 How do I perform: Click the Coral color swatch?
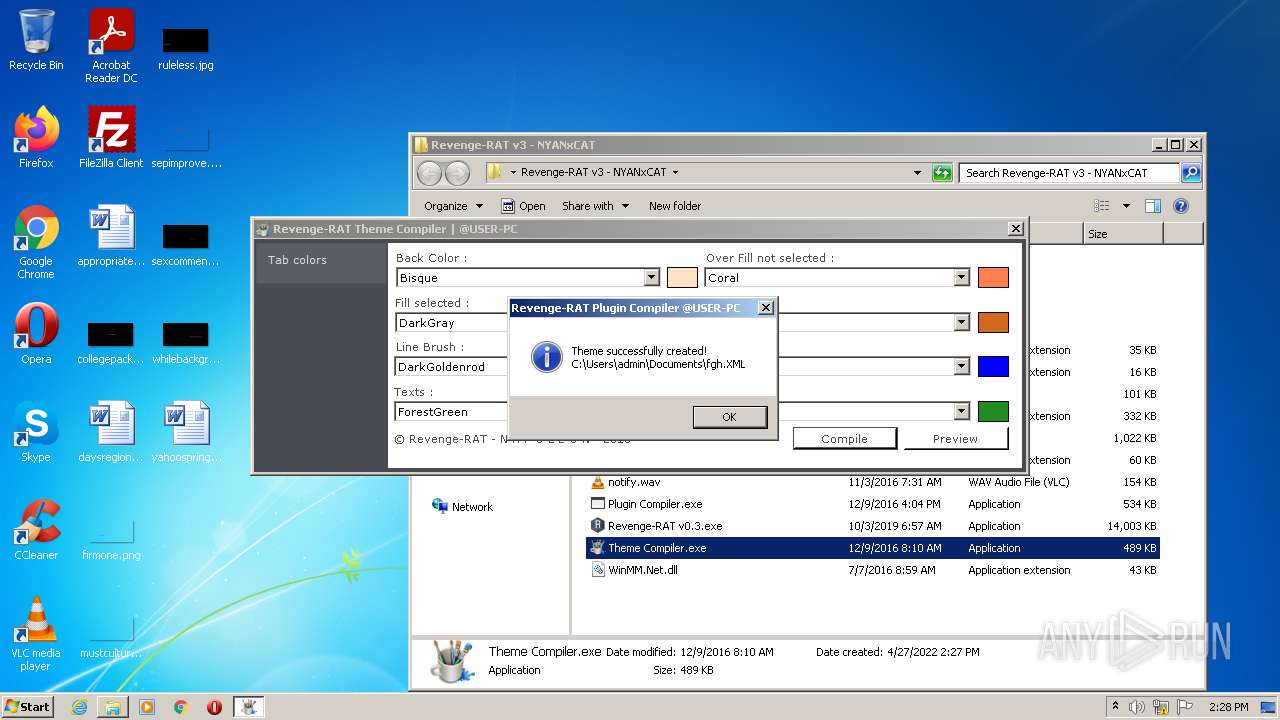pos(993,278)
